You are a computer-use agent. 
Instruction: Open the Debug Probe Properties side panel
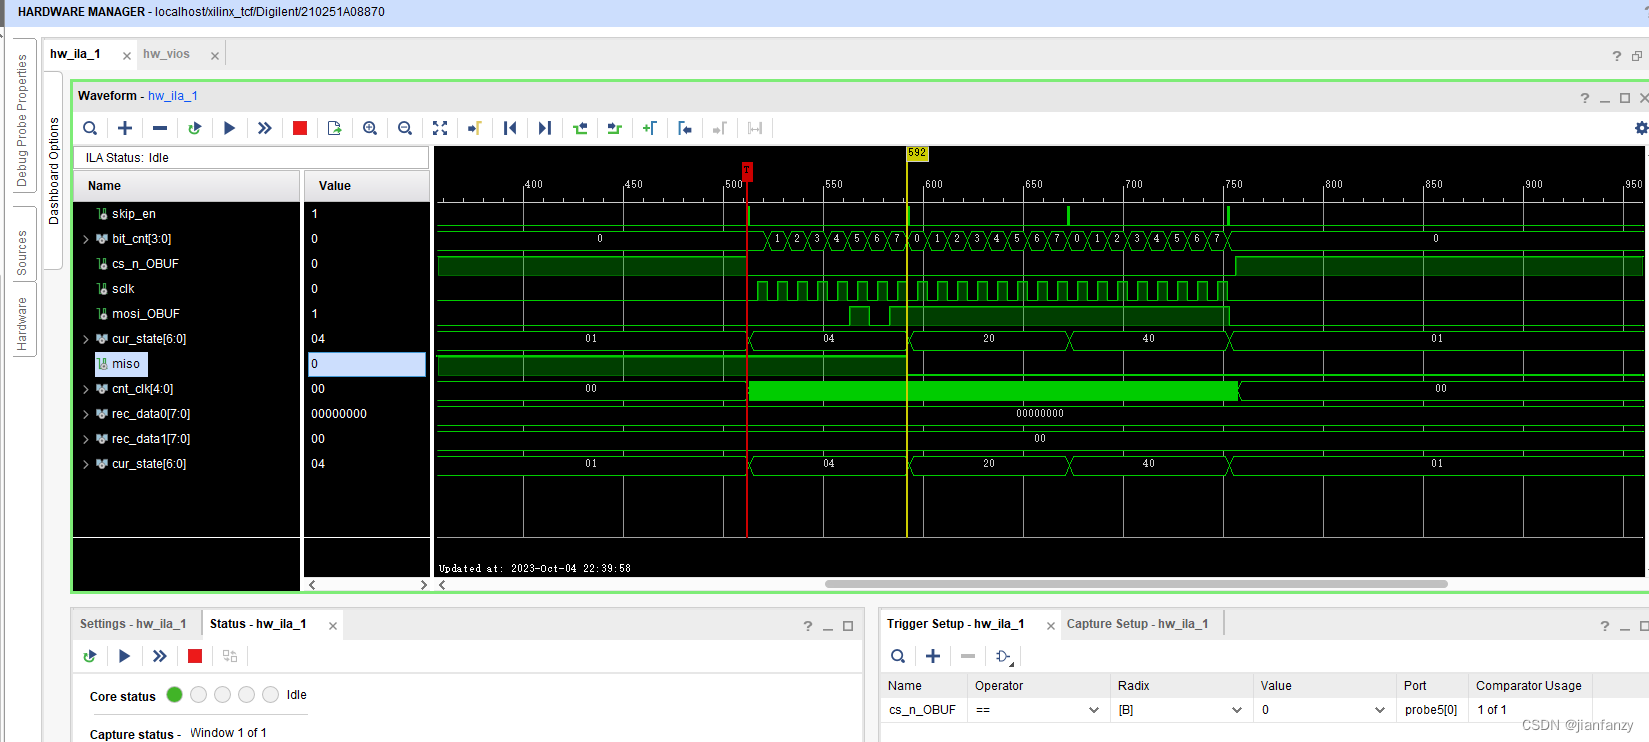click(x=22, y=121)
